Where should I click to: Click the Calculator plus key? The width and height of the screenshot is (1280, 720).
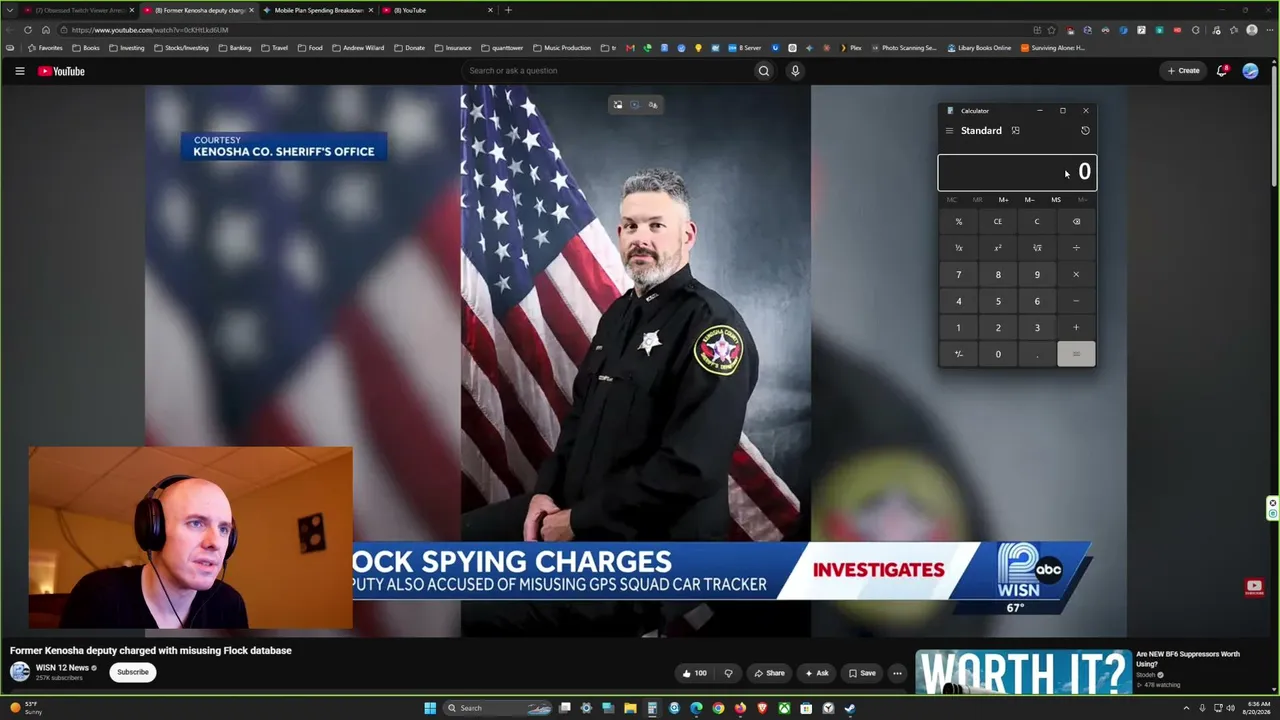1076,328
